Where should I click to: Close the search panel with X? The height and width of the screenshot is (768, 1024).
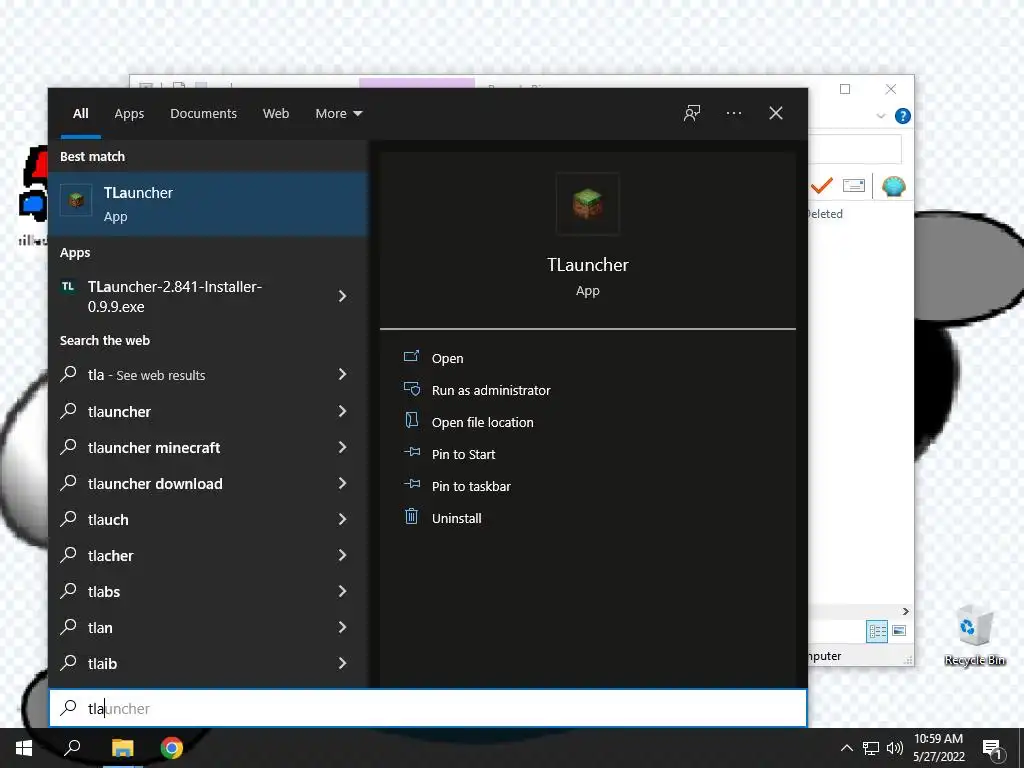click(776, 113)
